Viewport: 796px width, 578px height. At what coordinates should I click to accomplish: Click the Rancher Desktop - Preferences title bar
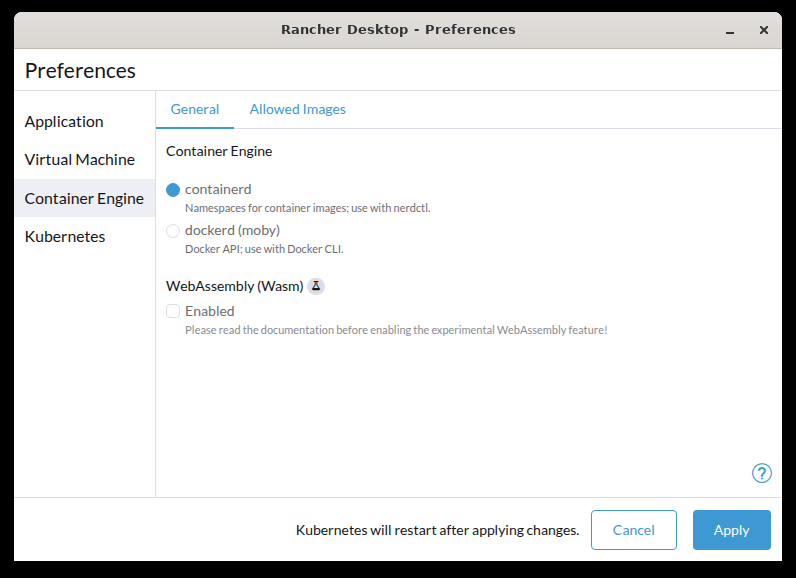tap(398, 30)
